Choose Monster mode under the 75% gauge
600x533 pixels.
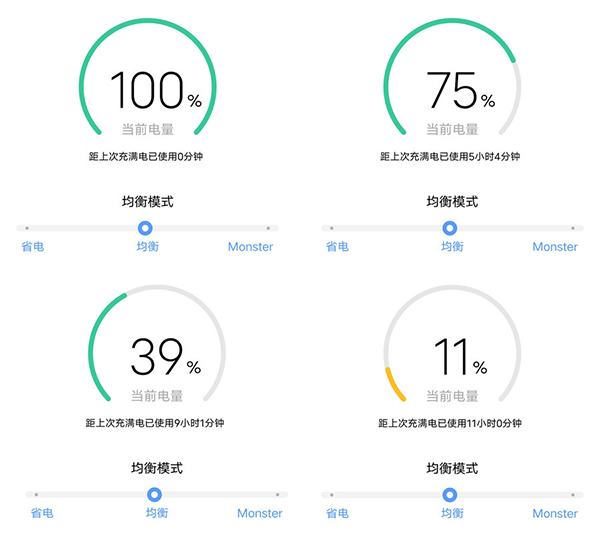pos(555,247)
